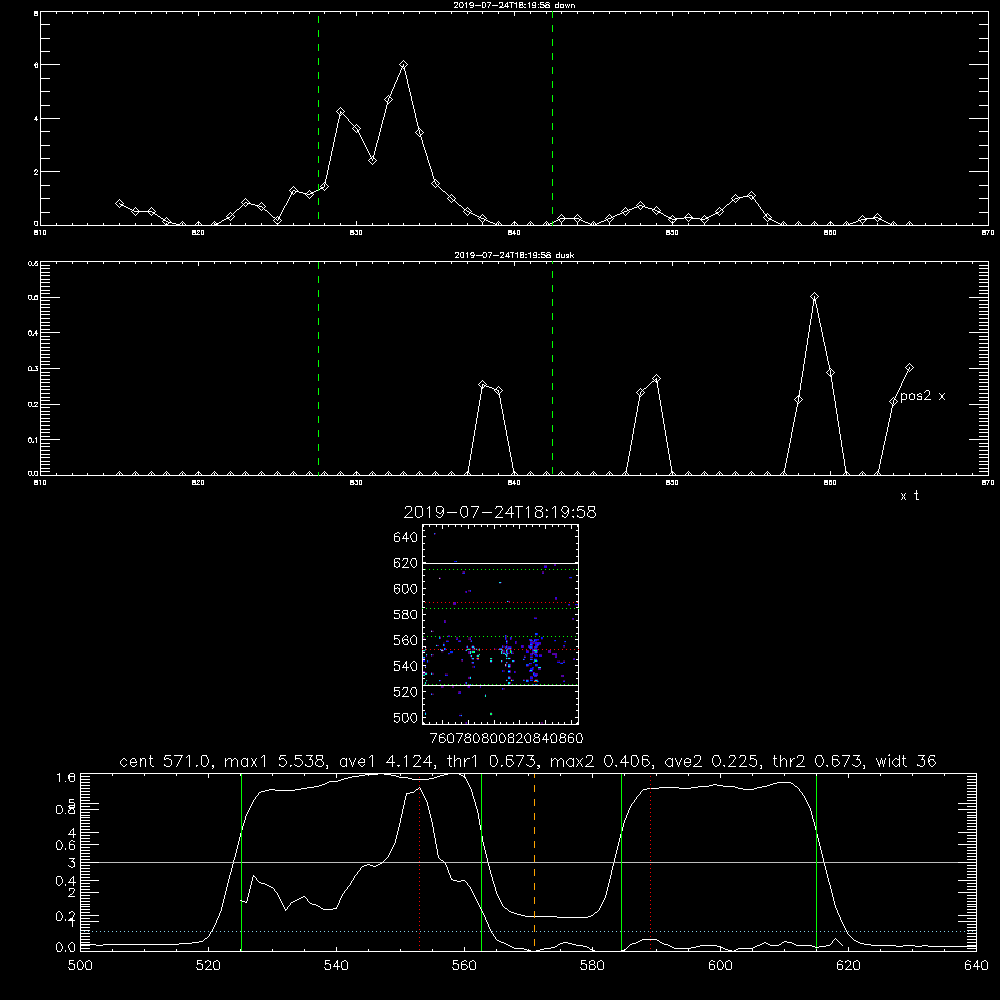This screenshot has width=1000, height=1000.
Task: Click the '560' x-axis label of bottom plot
Action: [464, 966]
